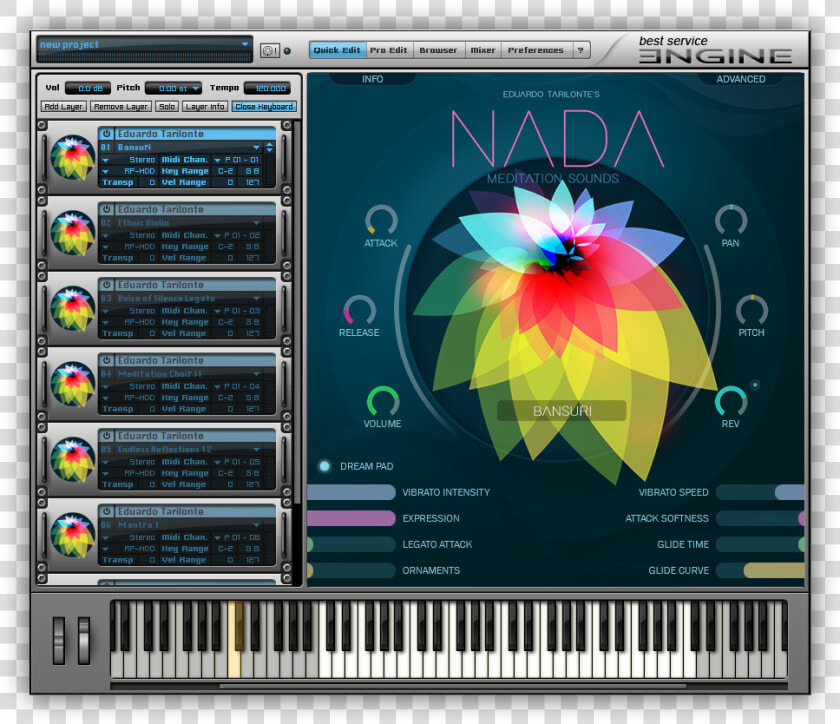This screenshot has height=724, width=840.
Task: Step preset up/down arrows on Bansuri layer
Action: (x=269, y=147)
